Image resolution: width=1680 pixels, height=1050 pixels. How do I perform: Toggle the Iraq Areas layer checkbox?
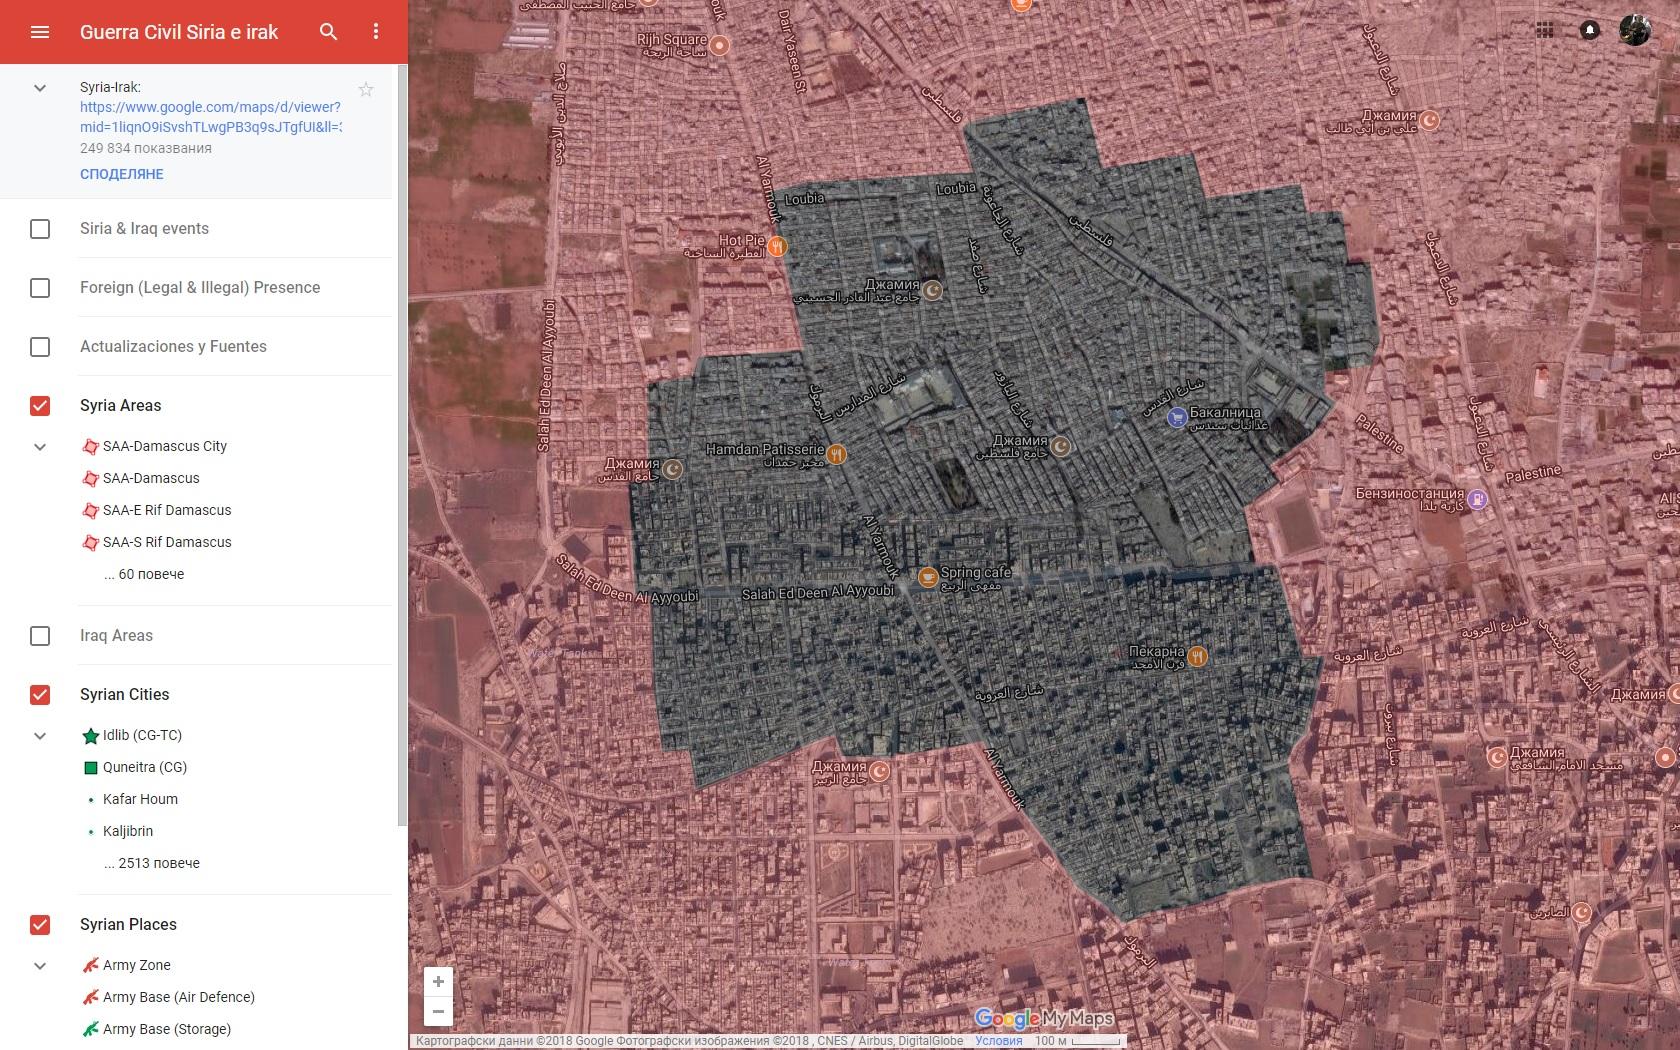point(40,636)
